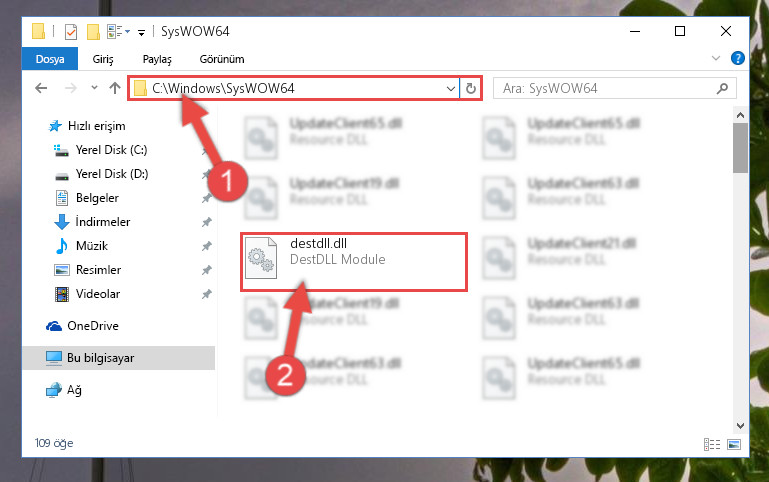Click the back navigation arrow
Image resolution: width=769 pixels, height=482 pixels.
pos(41,88)
